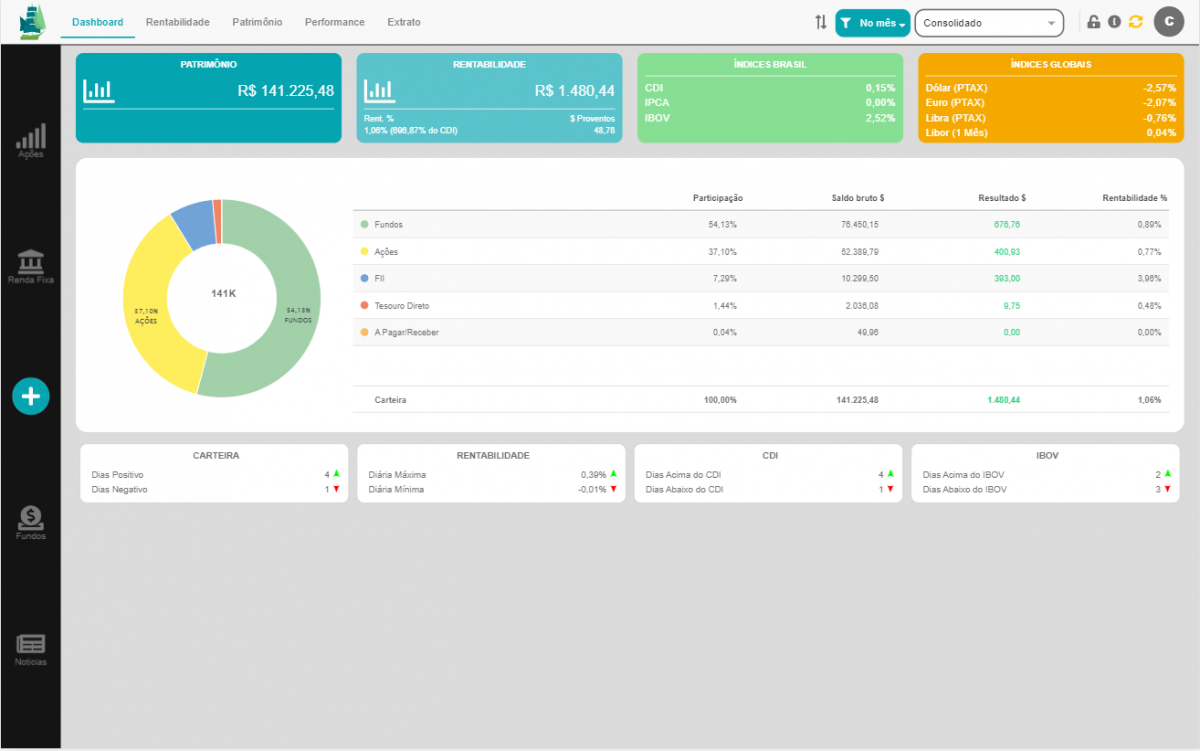Image resolution: width=1200 pixels, height=751 pixels.
Task: Open the user avatar C menu
Action: coord(1168,22)
